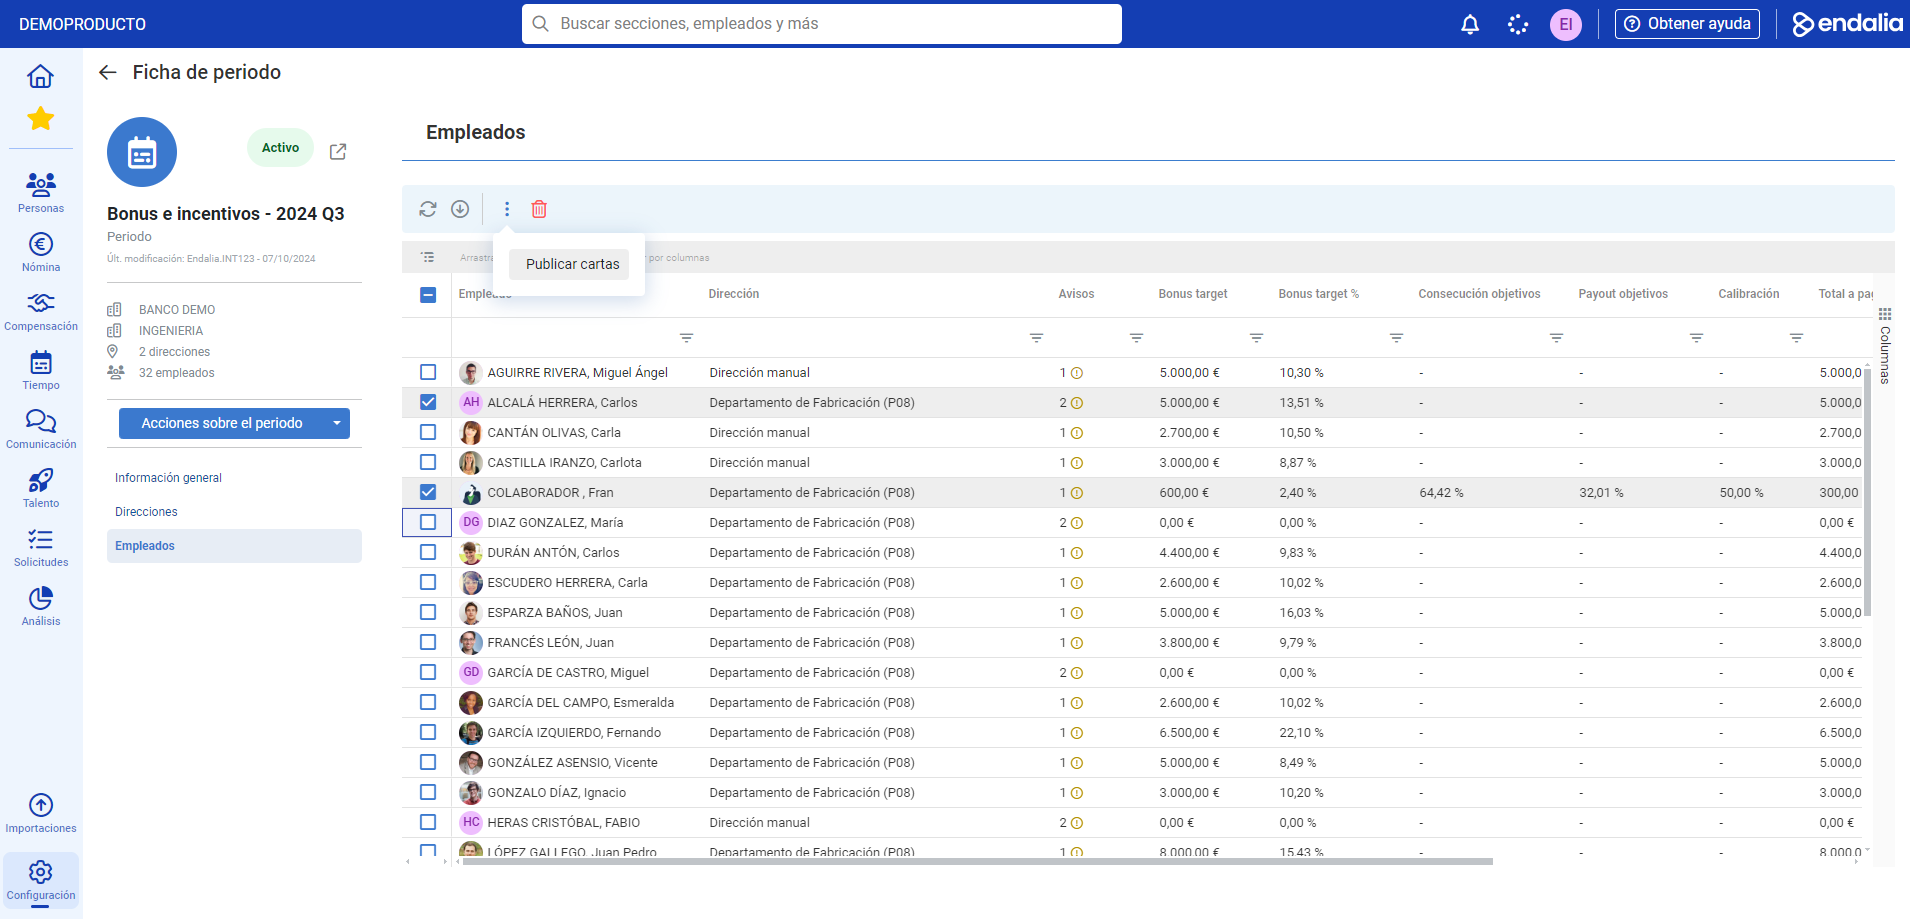
Task: Switch to Información general section
Action: coord(168,478)
